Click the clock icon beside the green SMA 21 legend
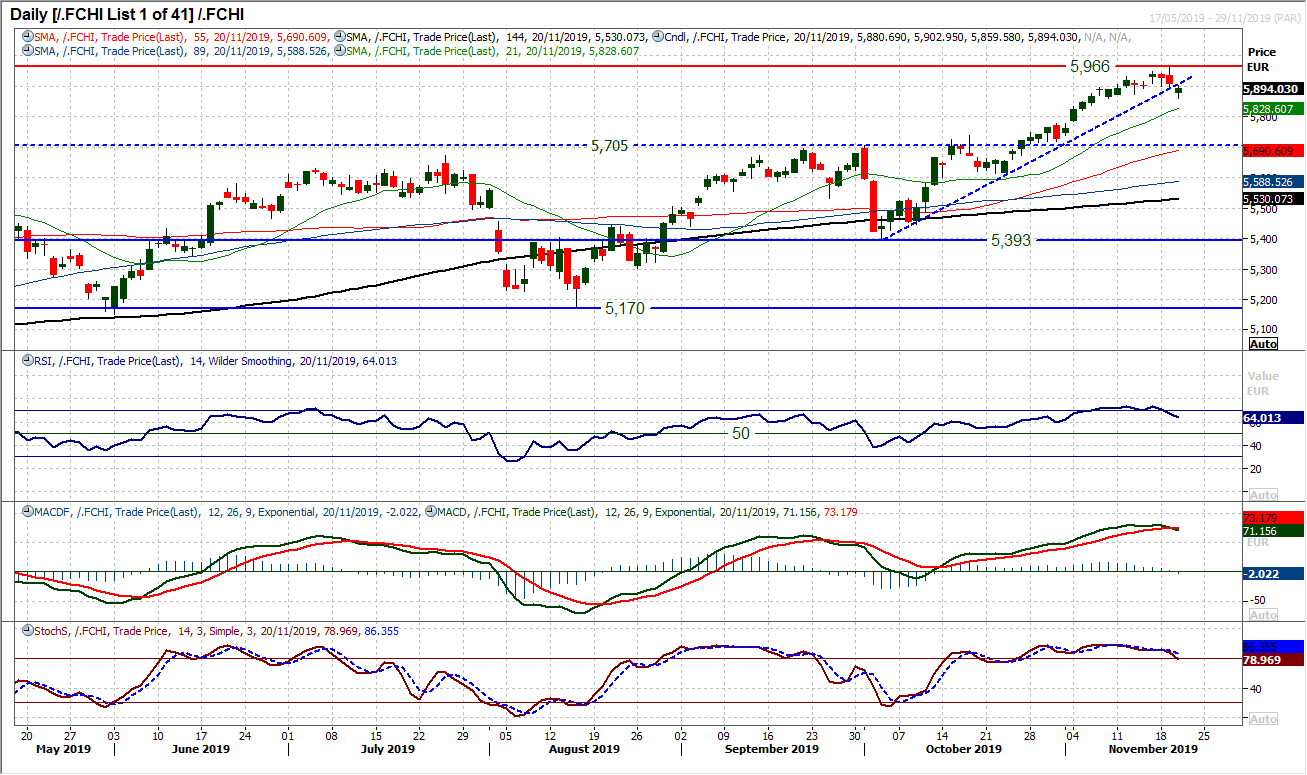The image size is (1307, 775). coord(341,49)
